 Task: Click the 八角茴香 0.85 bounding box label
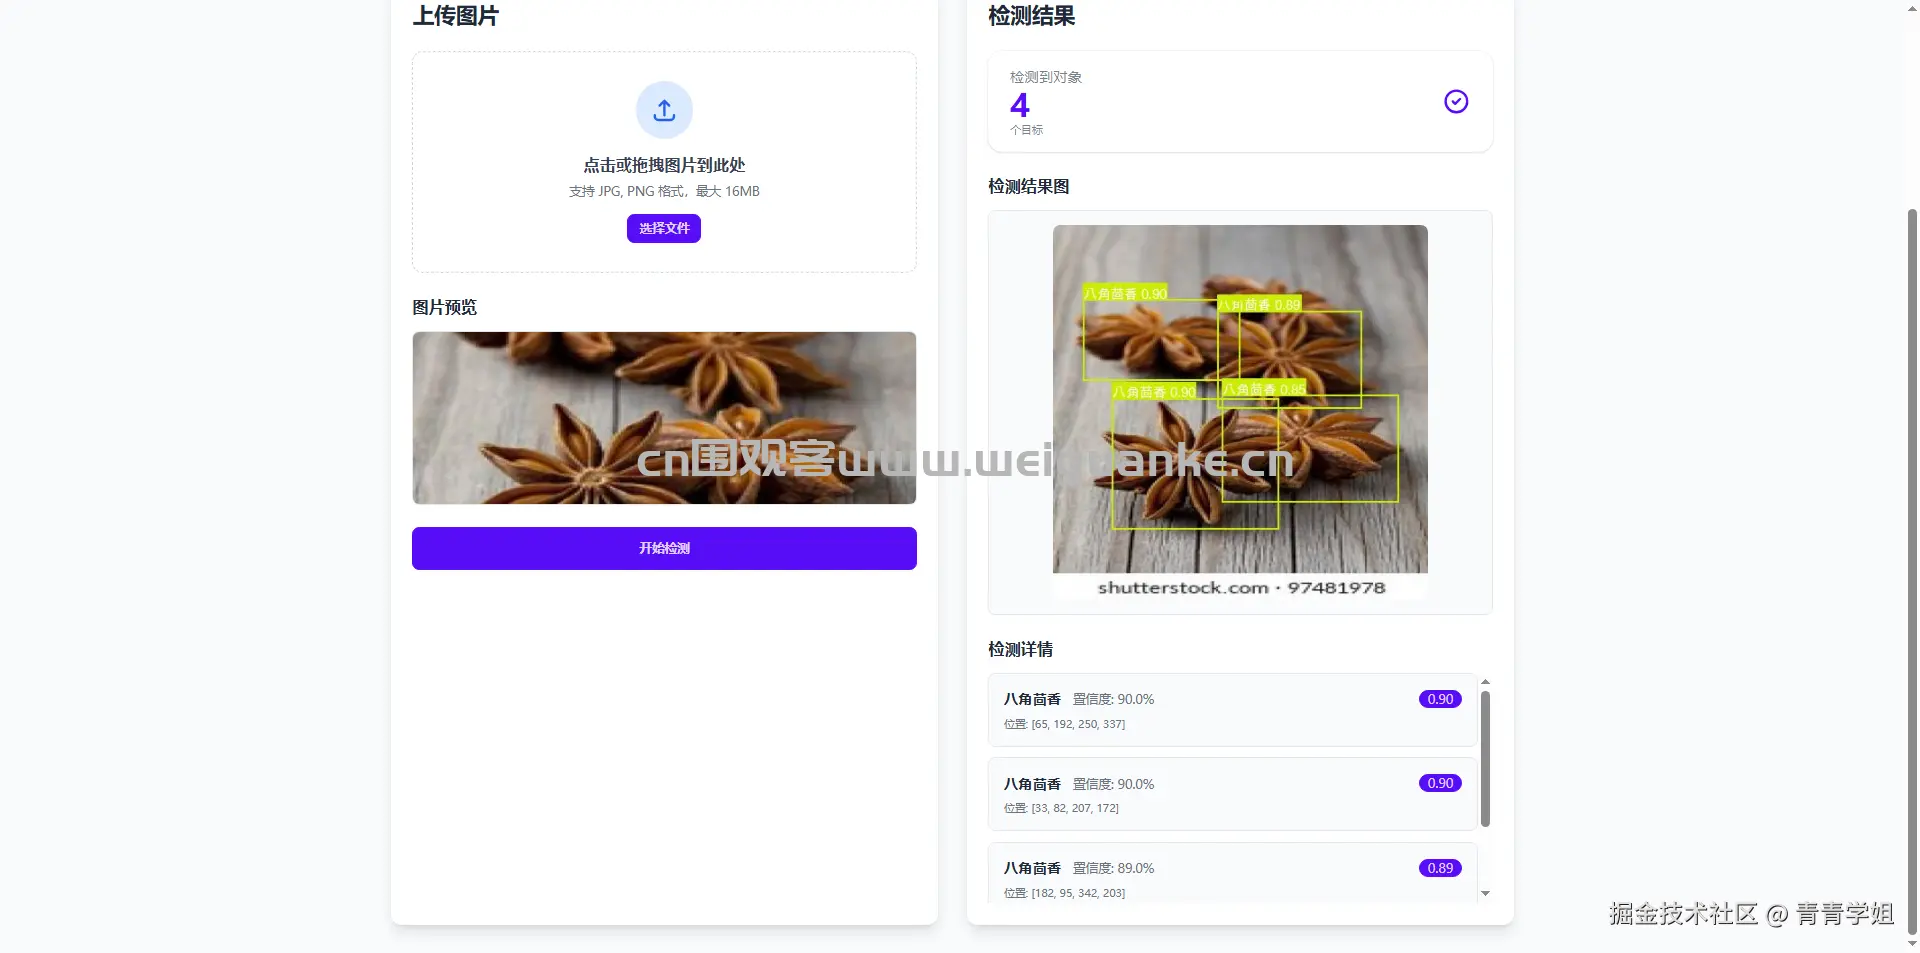click(x=1264, y=389)
